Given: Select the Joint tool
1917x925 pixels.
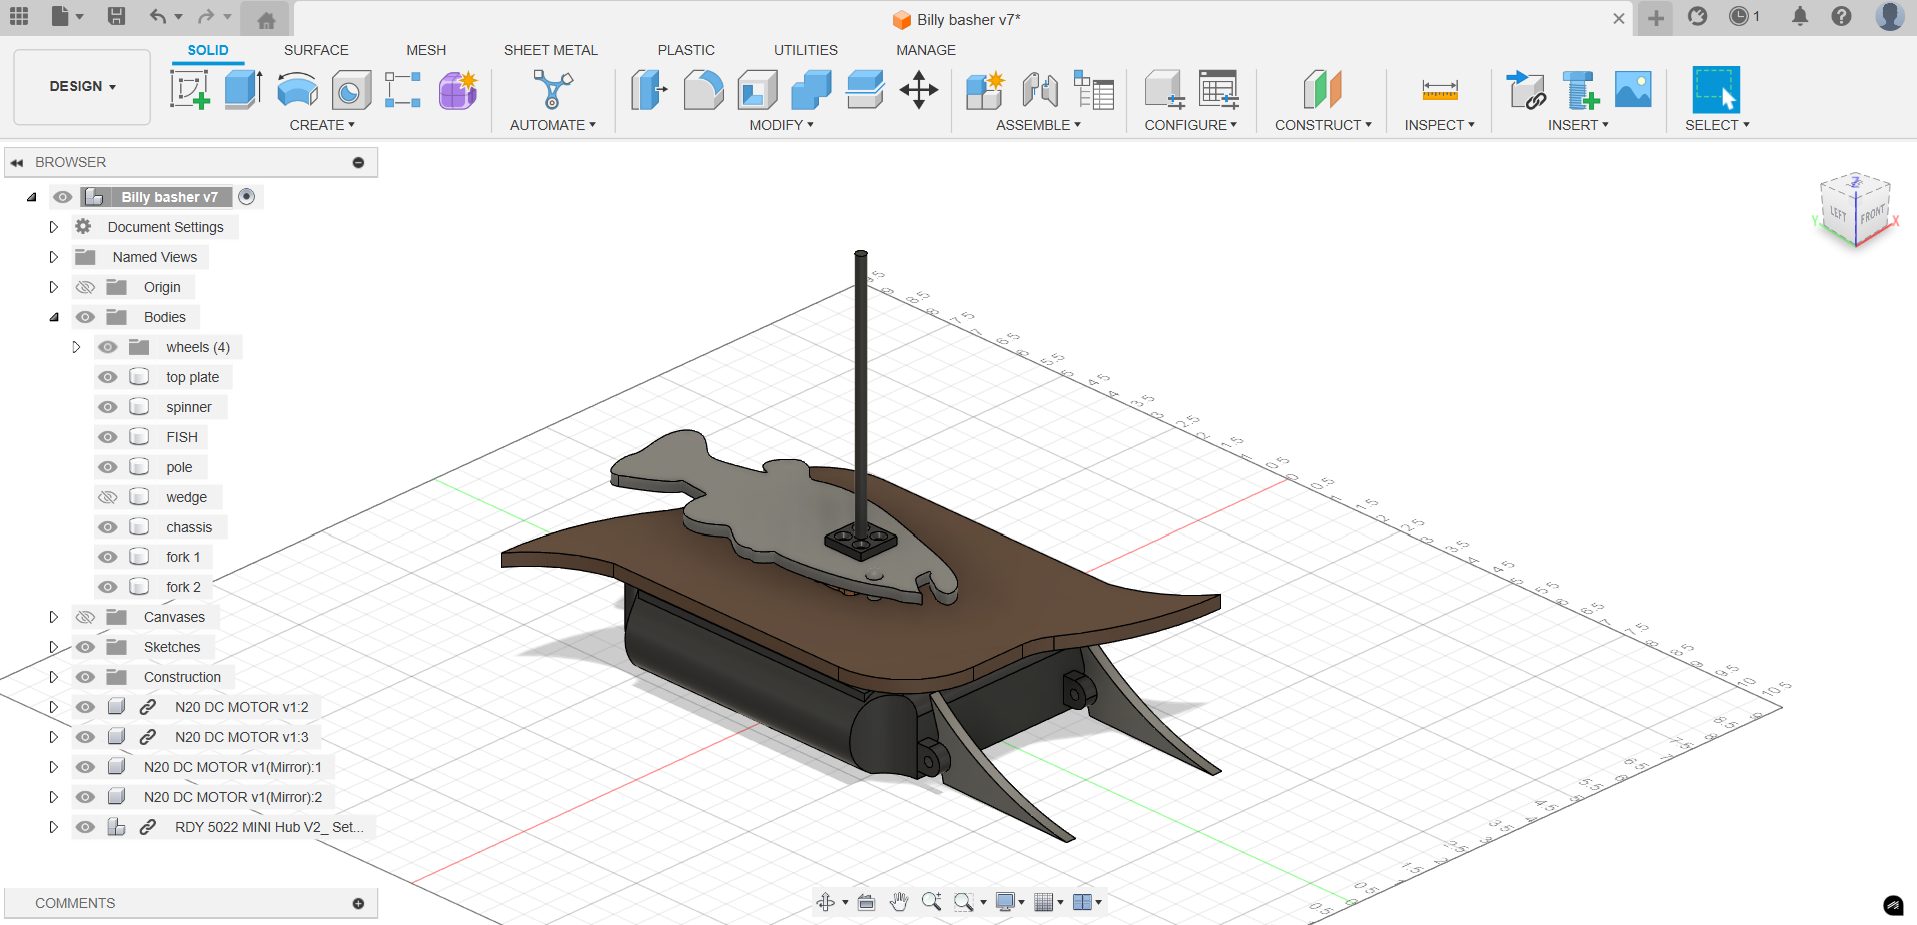Looking at the screenshot, I should (1040, 90).
